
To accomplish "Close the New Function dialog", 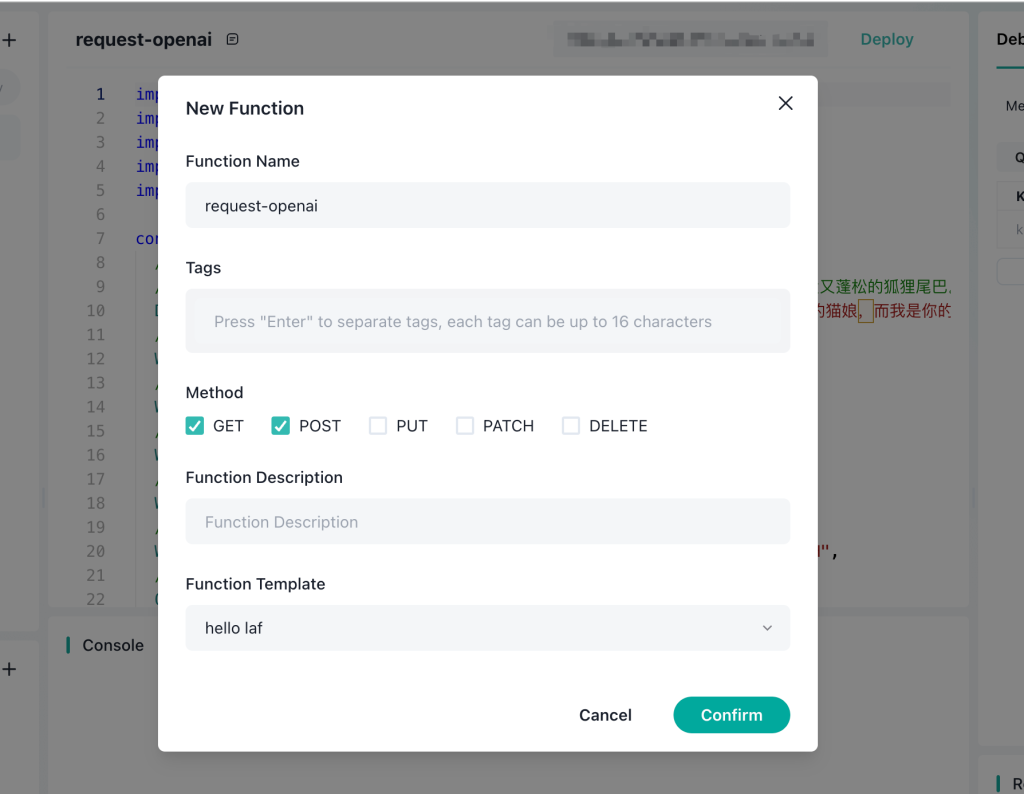I will (x=785, y=103).
